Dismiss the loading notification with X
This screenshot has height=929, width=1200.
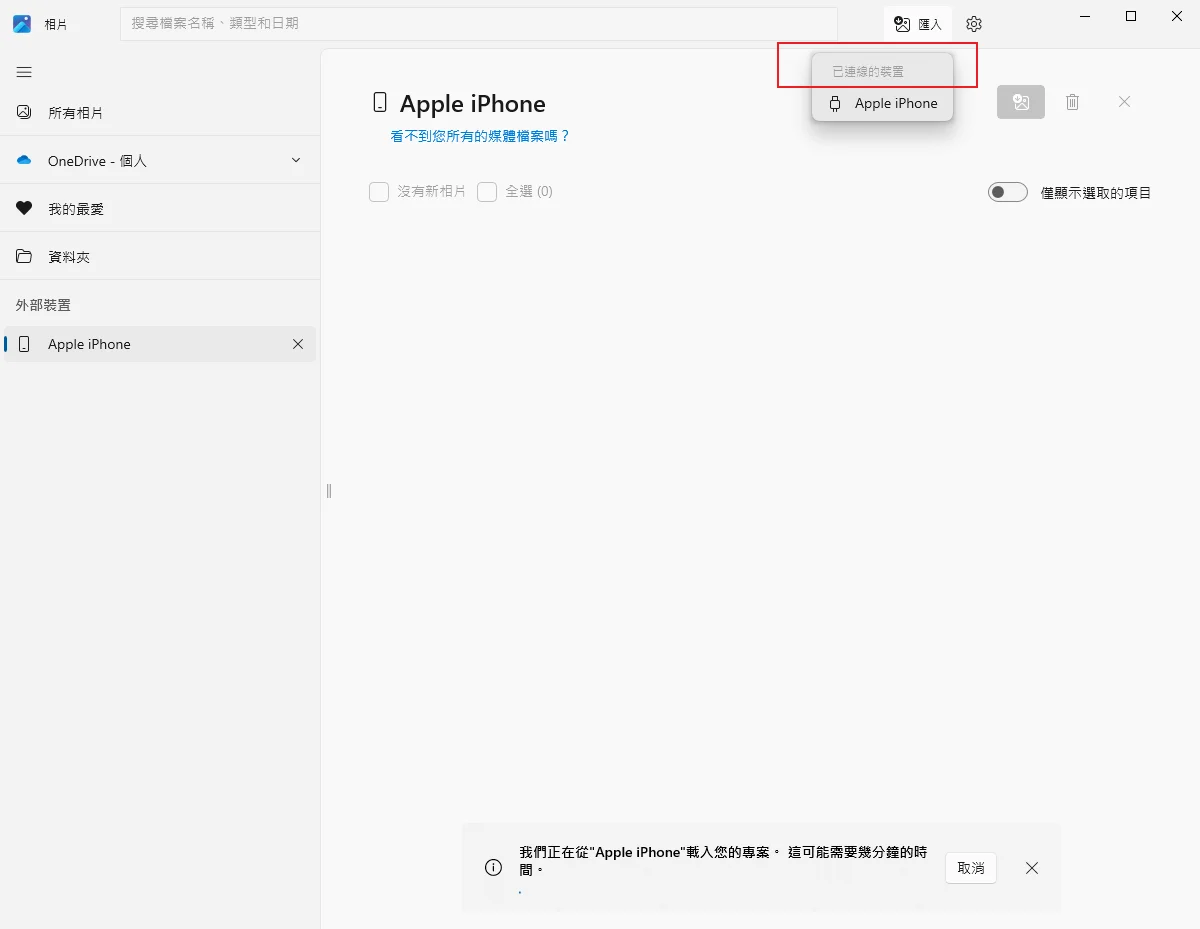pos(1031,868)
